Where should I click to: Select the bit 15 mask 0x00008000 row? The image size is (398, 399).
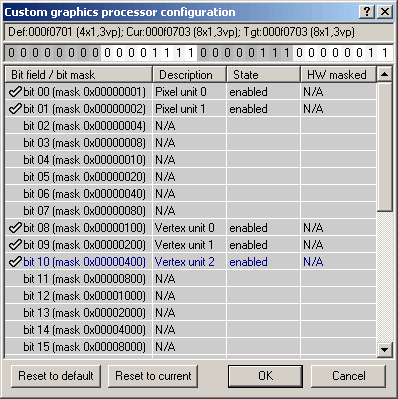(x=191, y=347)
